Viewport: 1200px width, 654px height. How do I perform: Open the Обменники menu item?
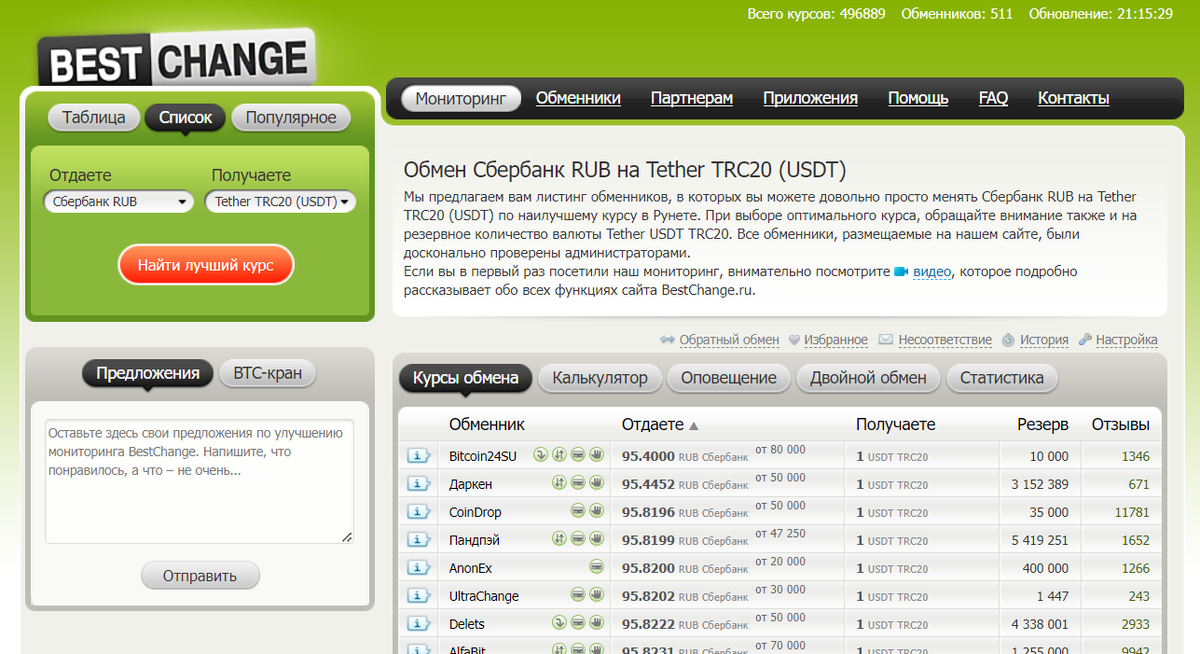[x=578, y=98]
